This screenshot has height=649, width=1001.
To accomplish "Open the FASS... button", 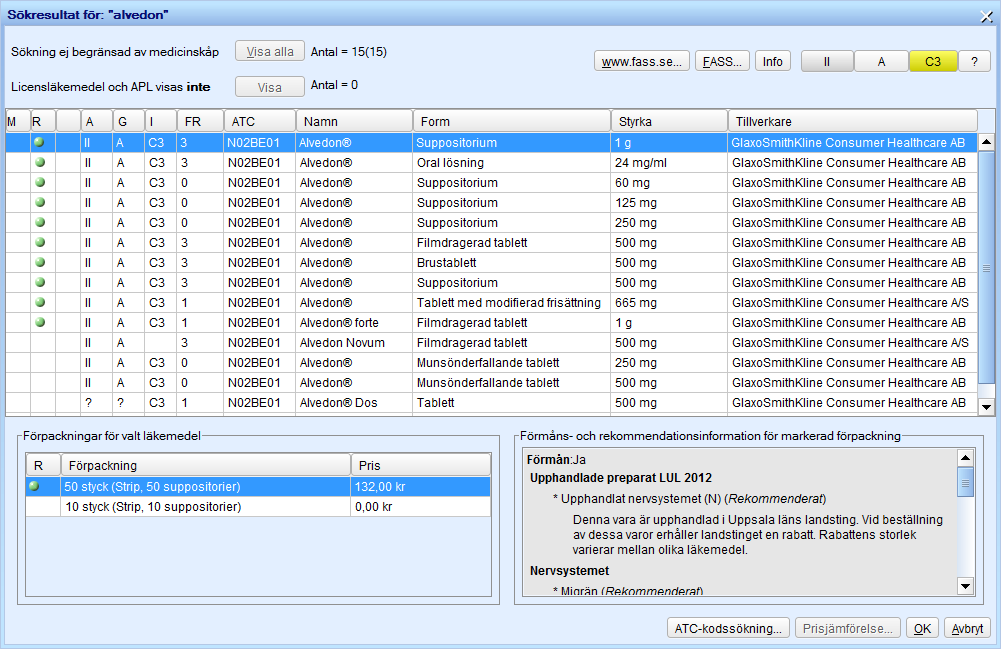I will point(722,61).
